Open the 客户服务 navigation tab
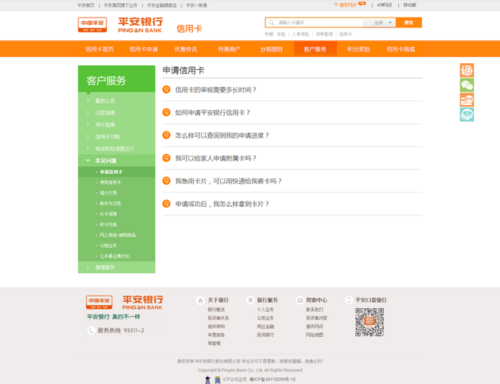The image size is (500, 384). click(315, 49)
